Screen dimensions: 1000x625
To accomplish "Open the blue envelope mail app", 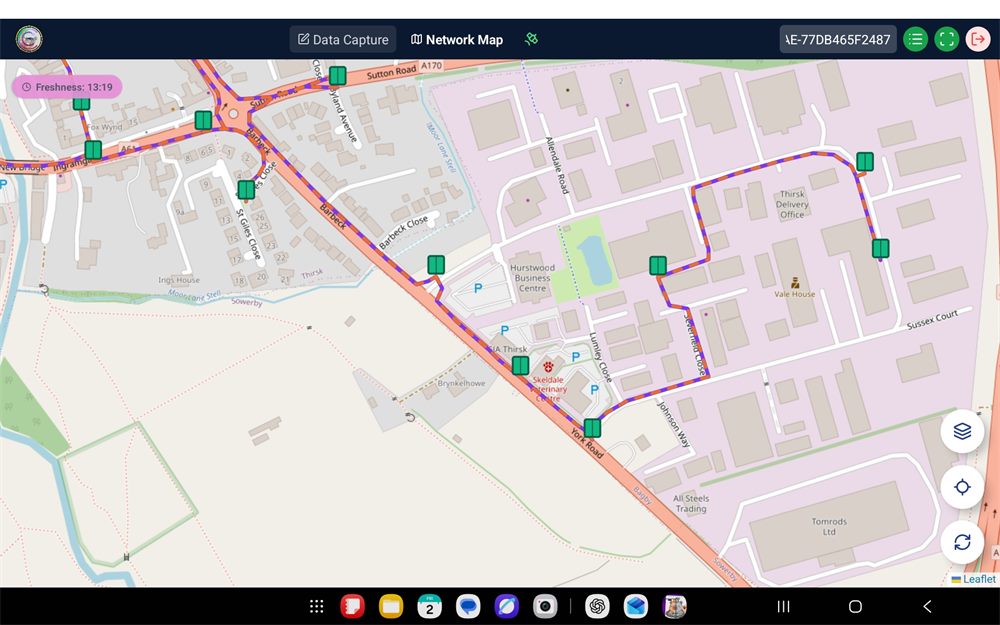I will [x=636, y=607].
